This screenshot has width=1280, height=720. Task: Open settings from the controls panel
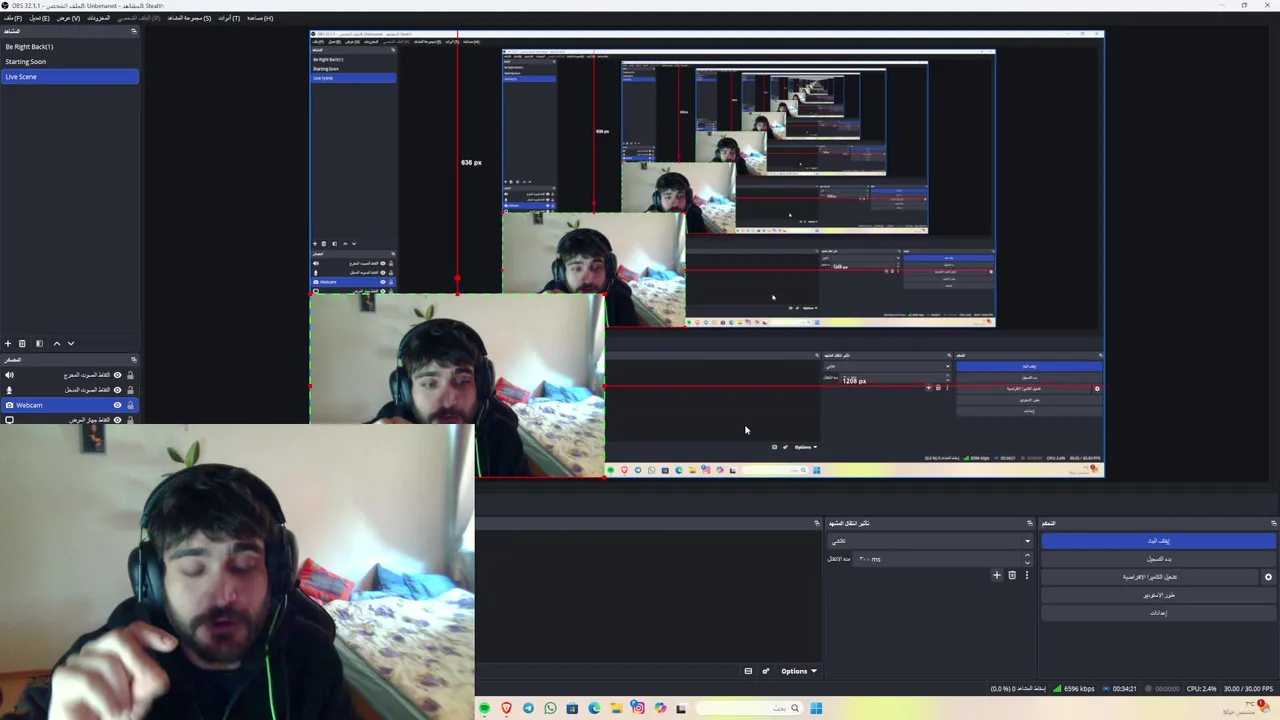(1158, 612)
